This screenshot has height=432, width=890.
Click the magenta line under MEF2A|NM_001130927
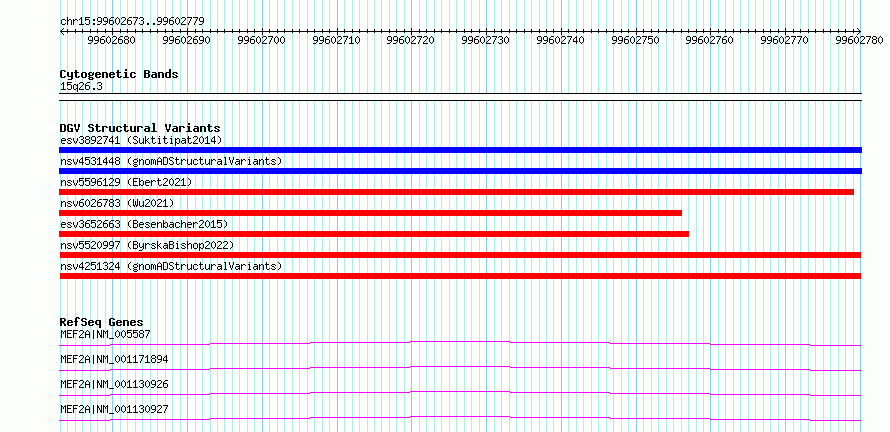pyautogui.click(x=460, y=418)
